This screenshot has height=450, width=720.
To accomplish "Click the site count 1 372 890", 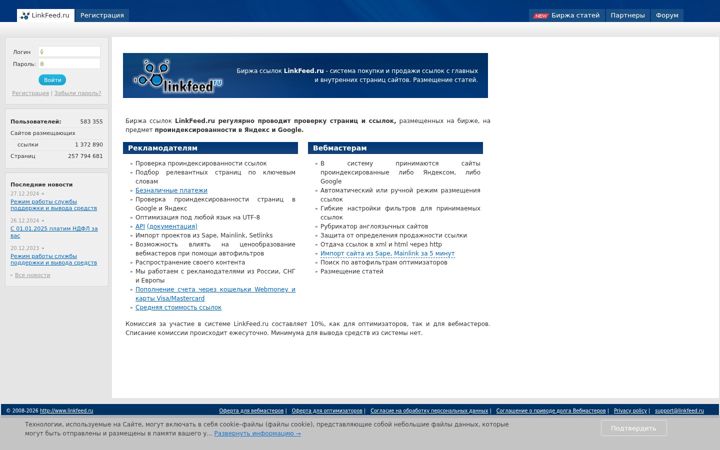I will [x=89, y=145].
